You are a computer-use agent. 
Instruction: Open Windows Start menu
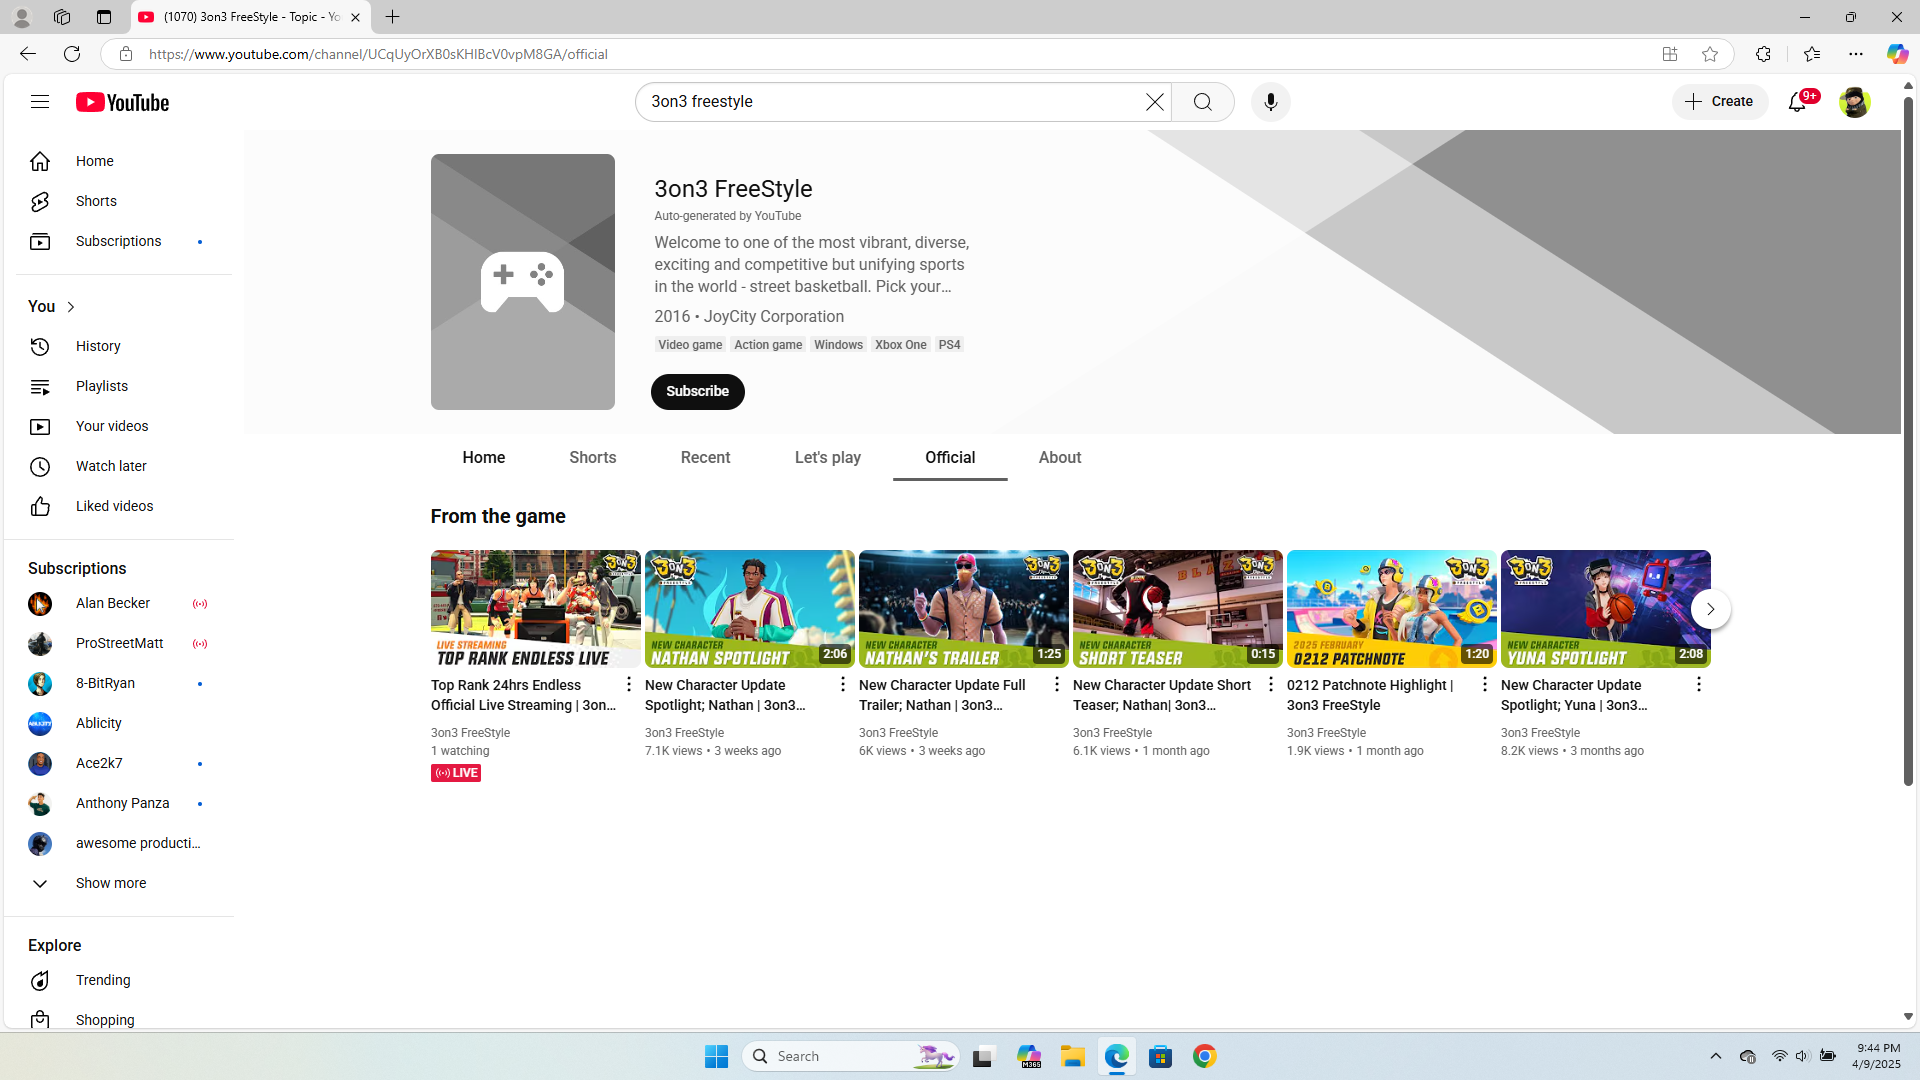(716, 1056)
